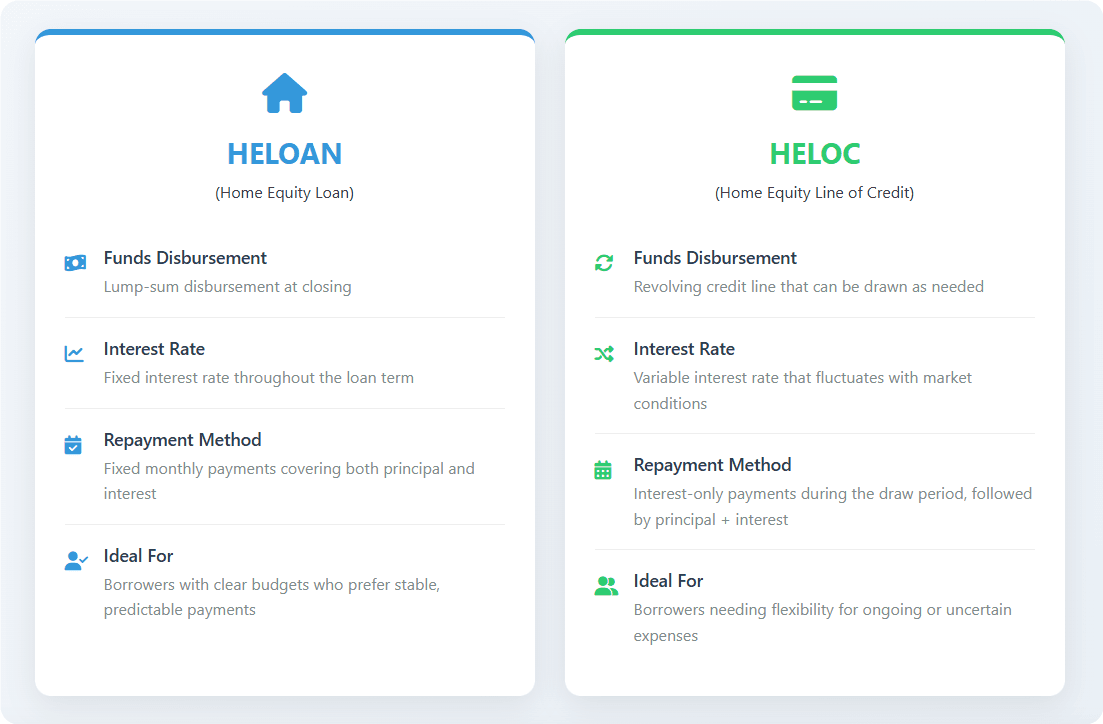
Task: Click the blue HELOAN title
Action: tap(284, 154)
